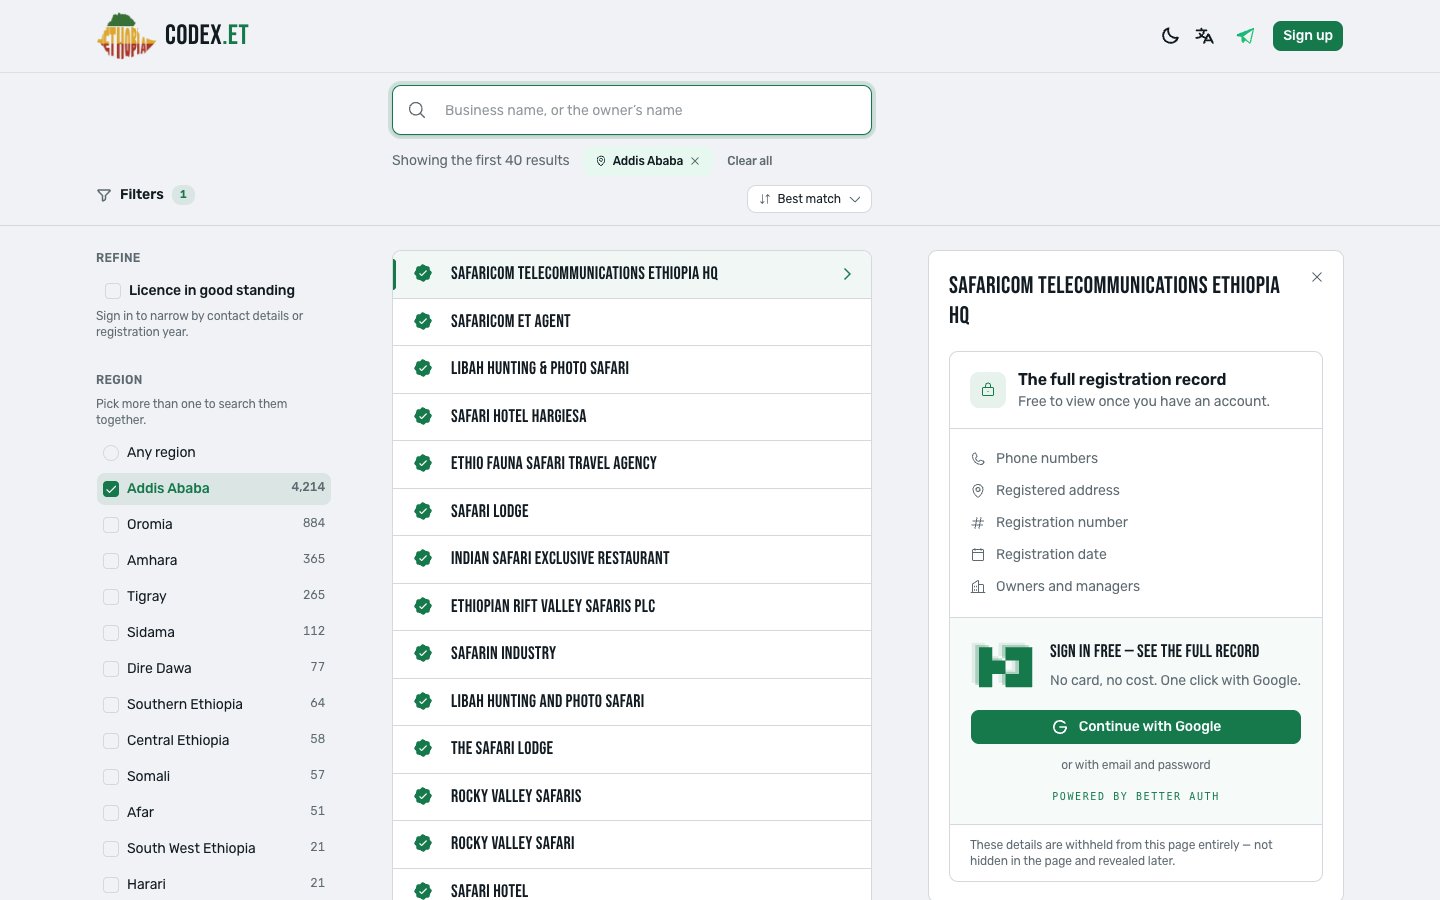This screenshot has width=1440, height=900.
Task: Check the Southern Ethiopia region checkbox
Action: click(111, 705)
